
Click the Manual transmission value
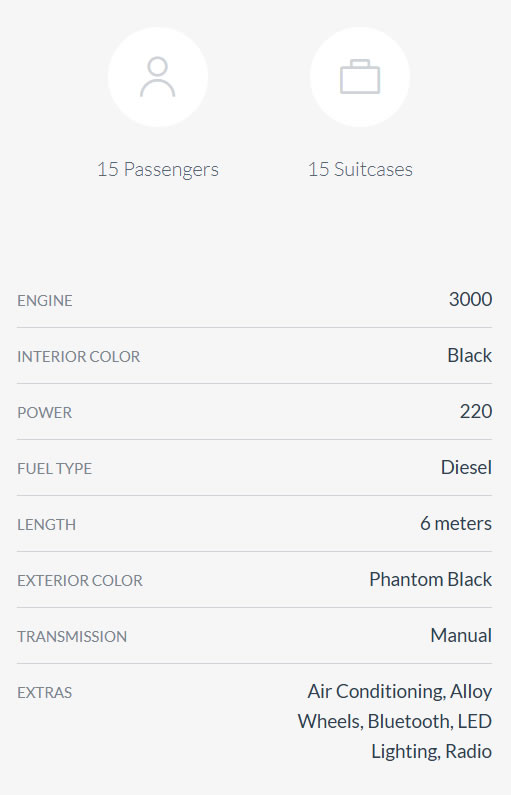coord(461,635)
